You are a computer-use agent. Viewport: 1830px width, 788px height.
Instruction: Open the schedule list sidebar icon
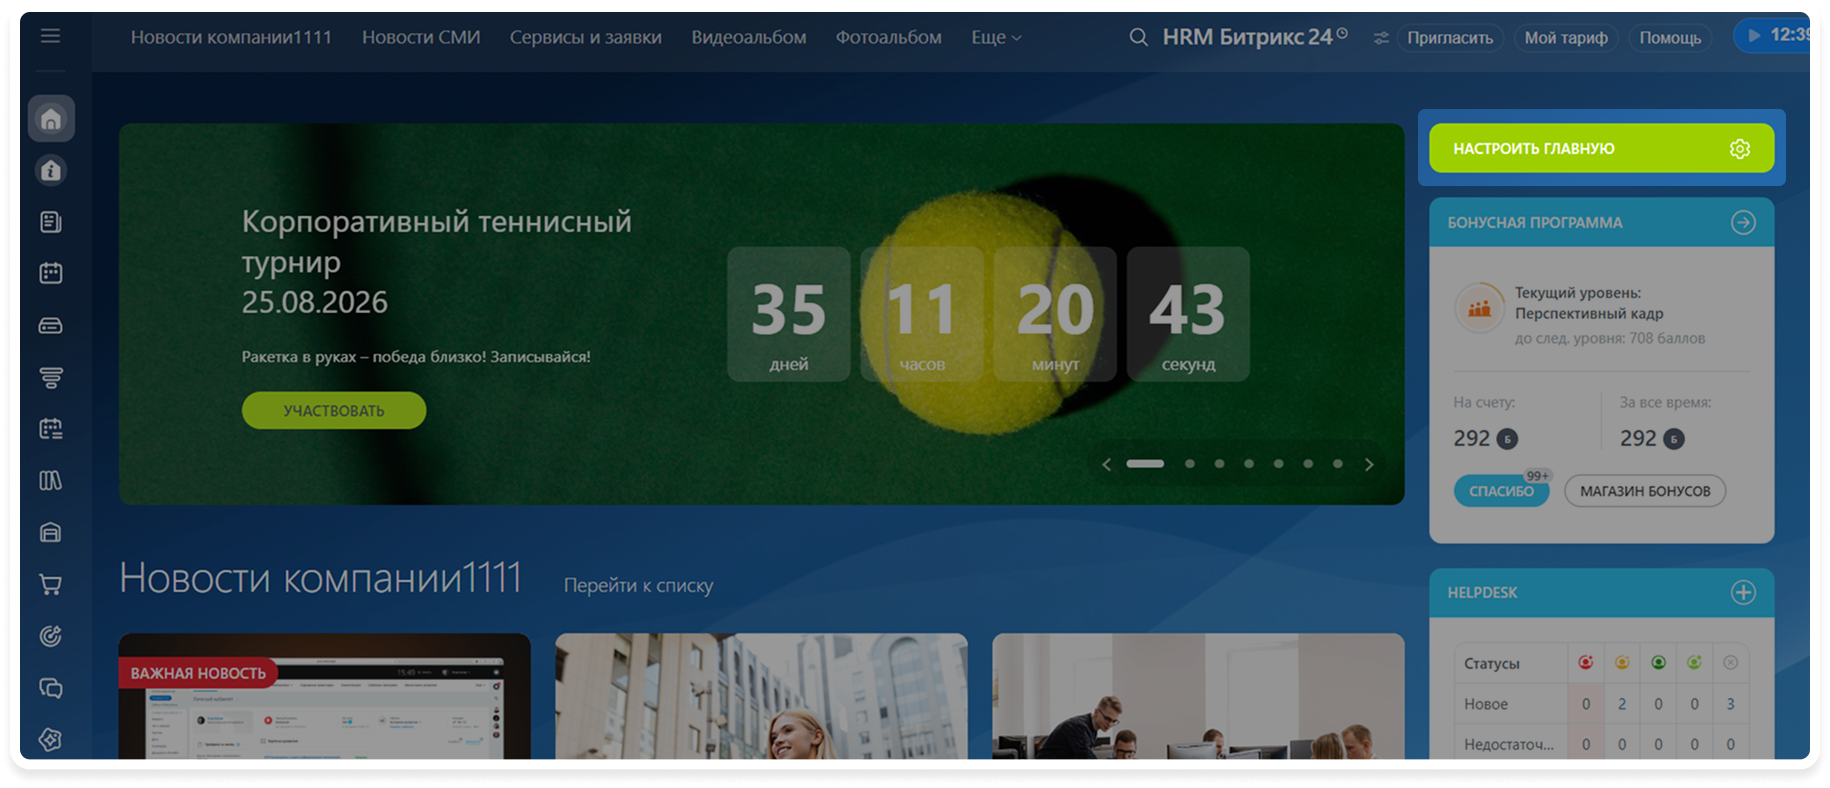(51, 429)
